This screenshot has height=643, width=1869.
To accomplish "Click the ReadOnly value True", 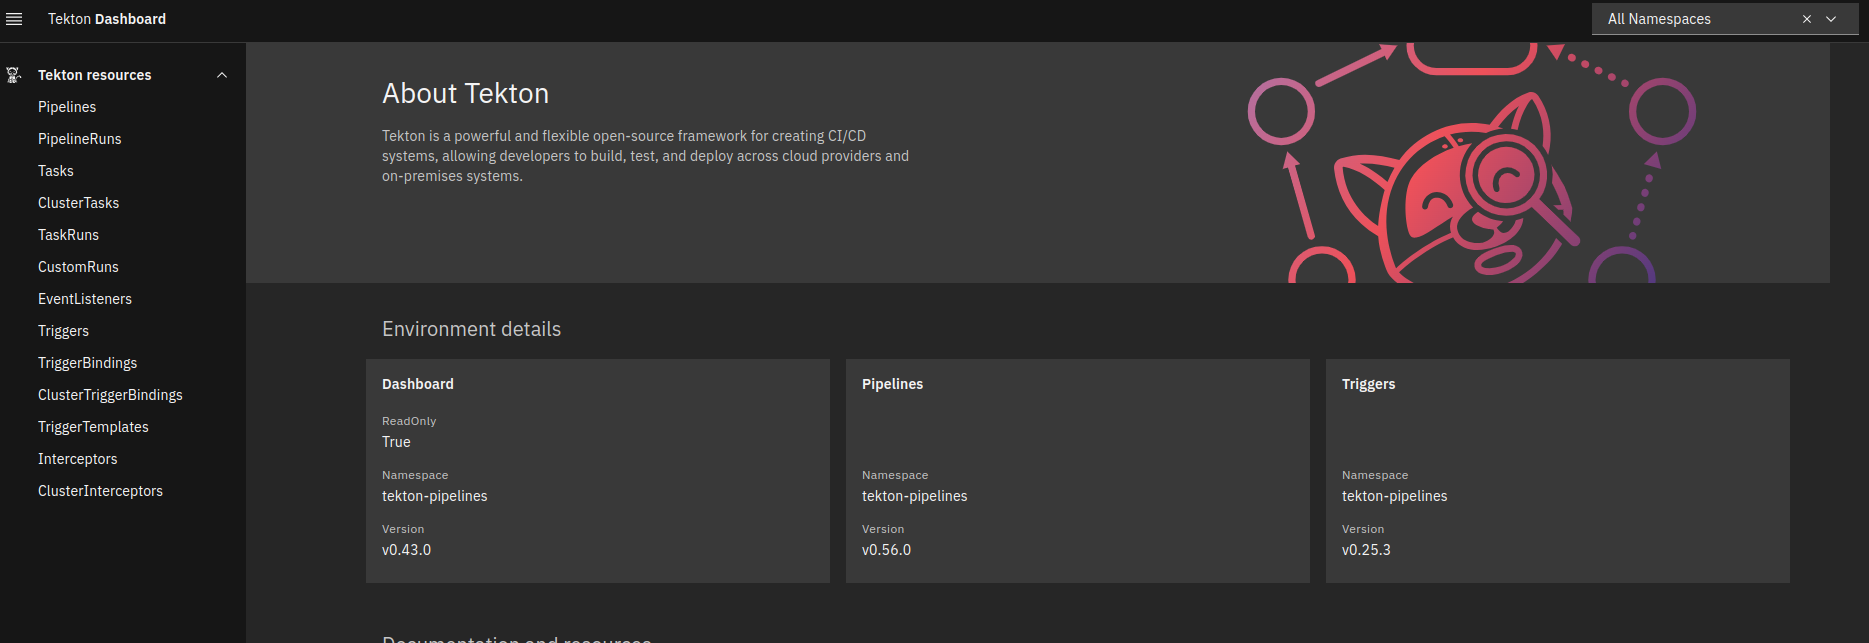I will (x=396, y=442).
